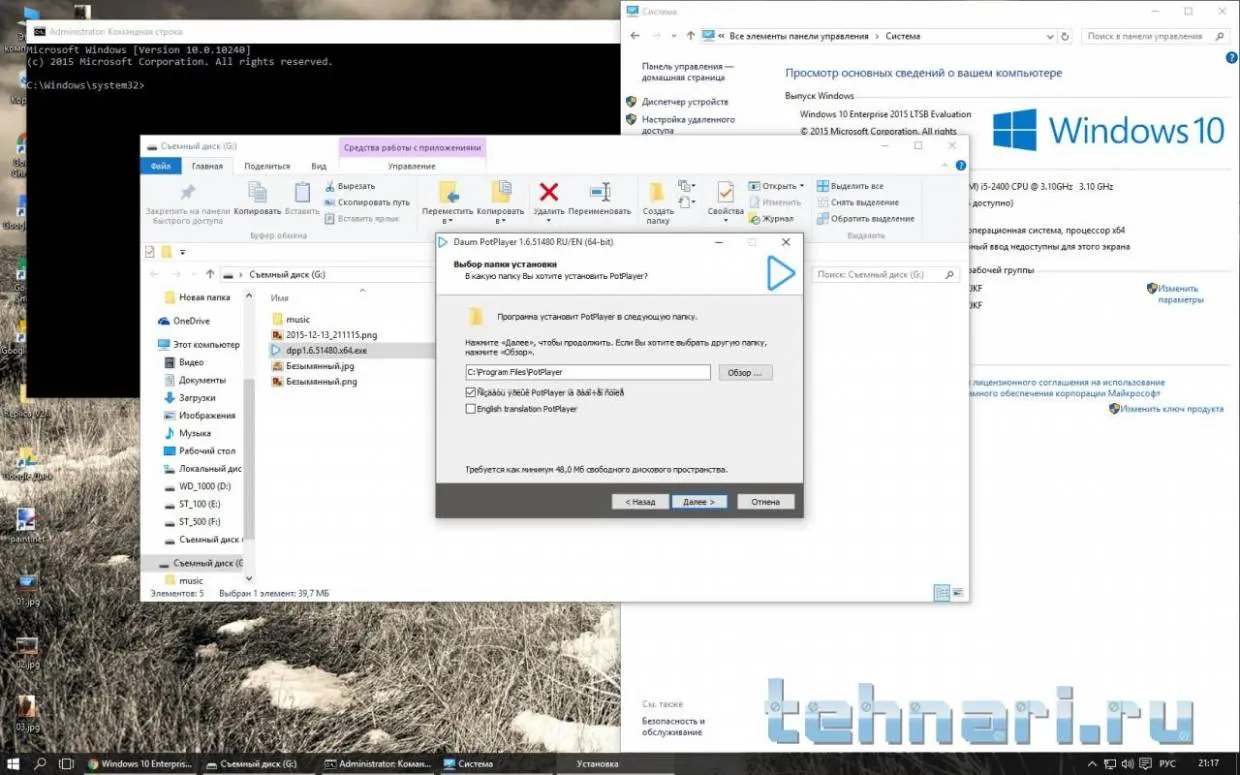Open Properties icon in Explorer ribbon

pos(725,192)
